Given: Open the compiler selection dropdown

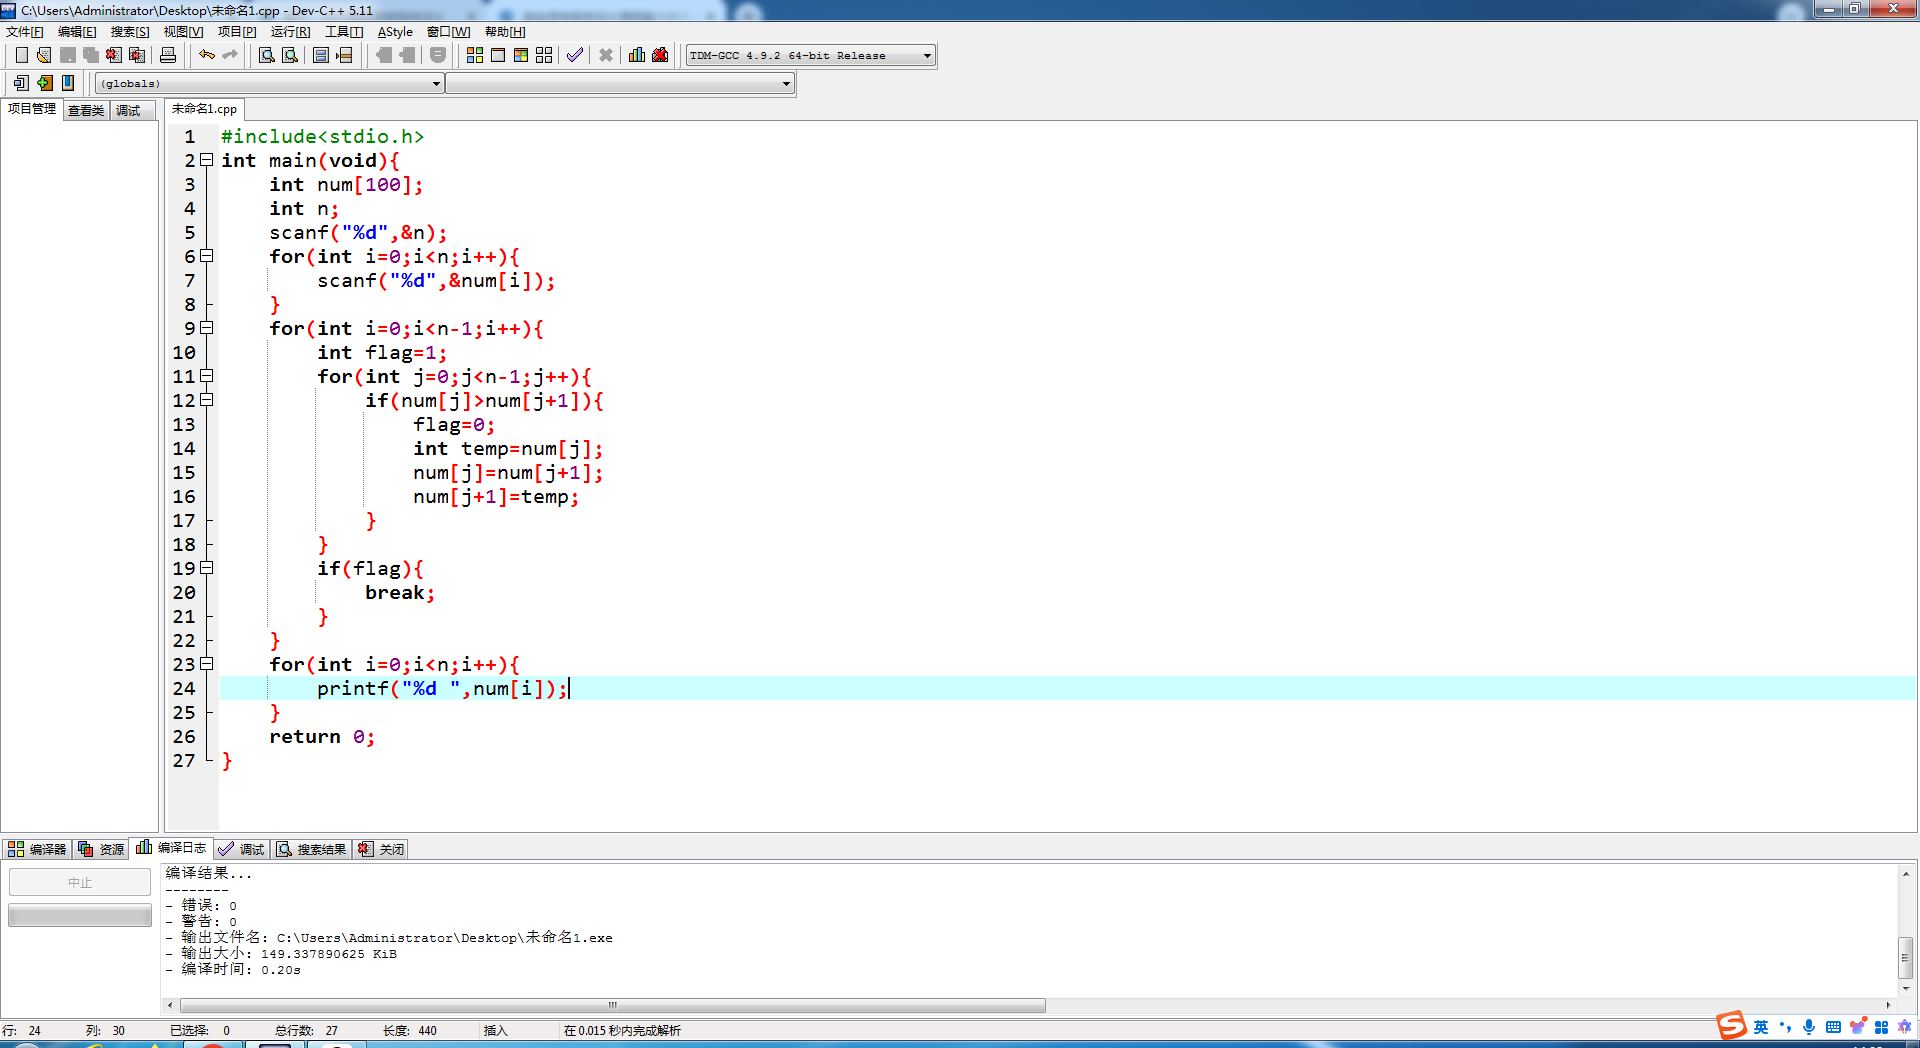Looking at the screenshot, I should (x=811, y=56).
